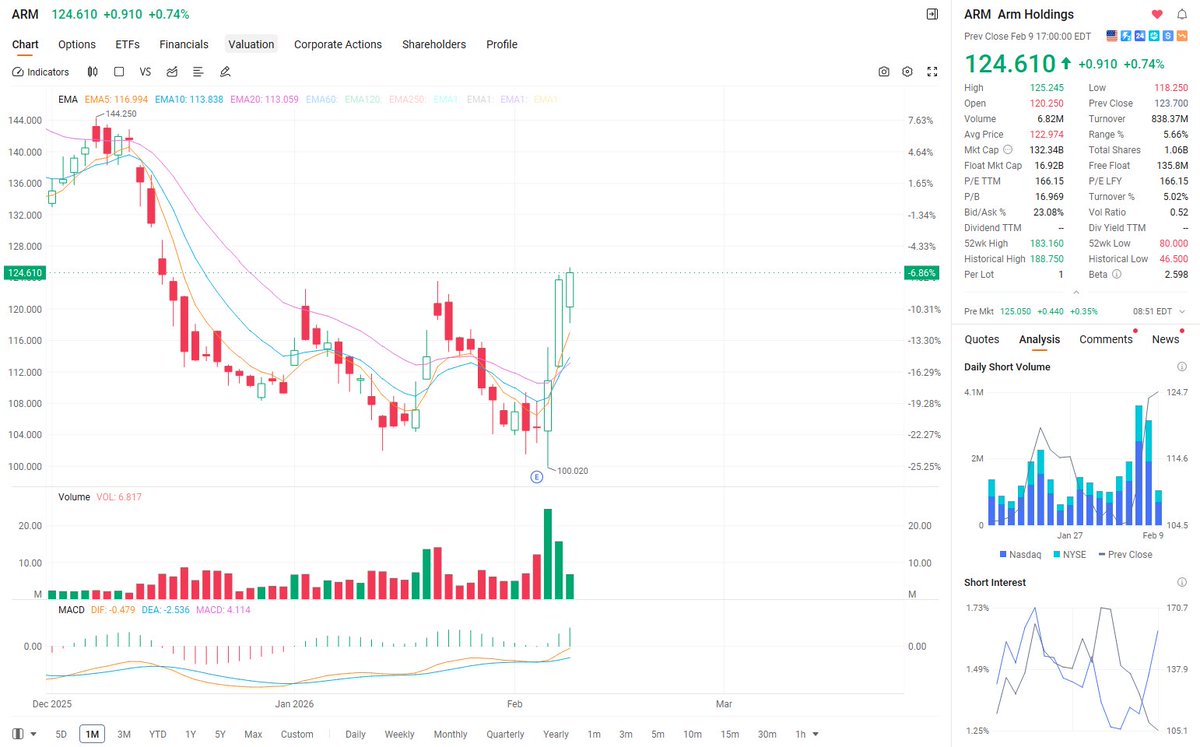Set range to 5D
Viewport: 1200px width, 747px height.
(x=61, y=734)
